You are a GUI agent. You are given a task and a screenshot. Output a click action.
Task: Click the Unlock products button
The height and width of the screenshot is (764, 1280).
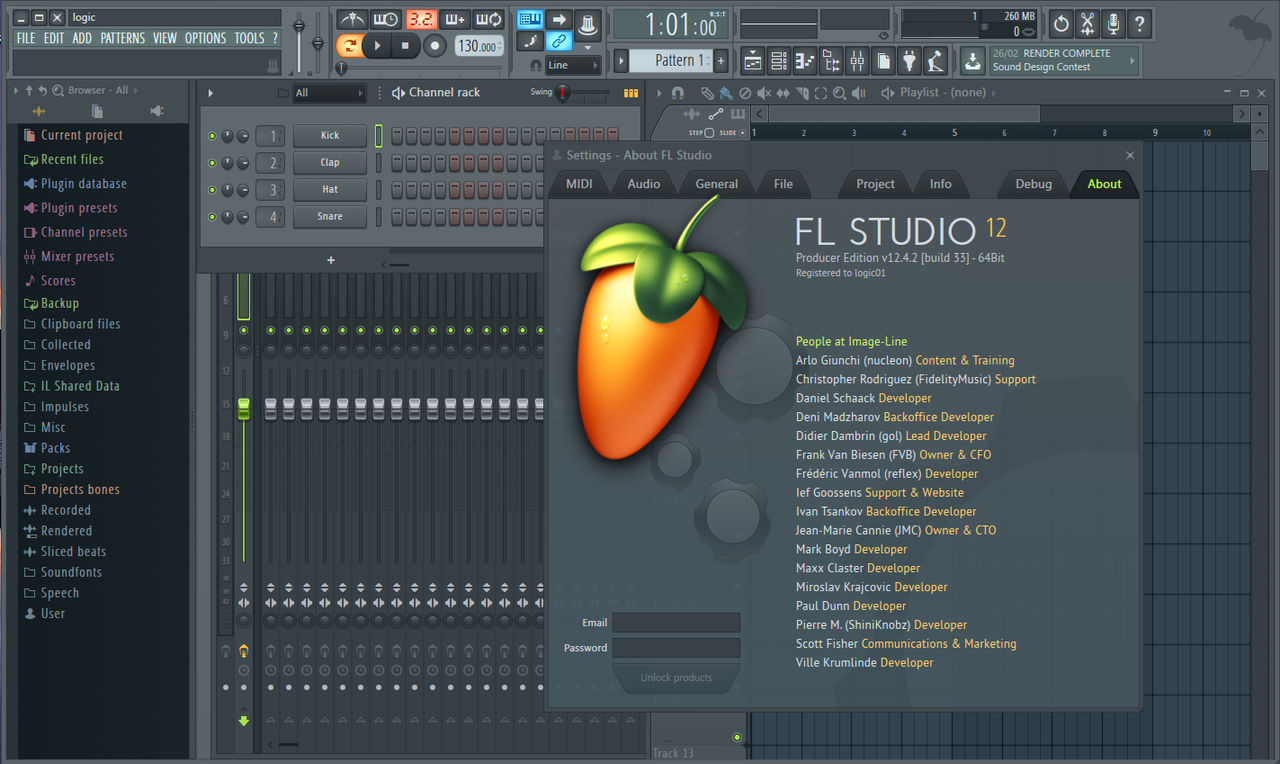tap(676, 678)
